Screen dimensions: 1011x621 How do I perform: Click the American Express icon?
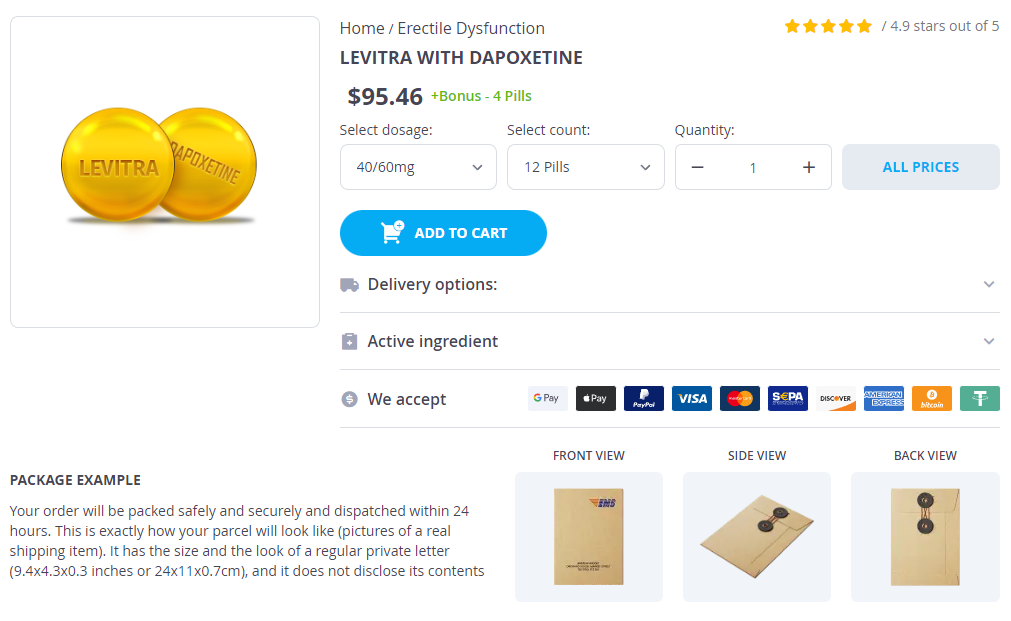(884, 398)
